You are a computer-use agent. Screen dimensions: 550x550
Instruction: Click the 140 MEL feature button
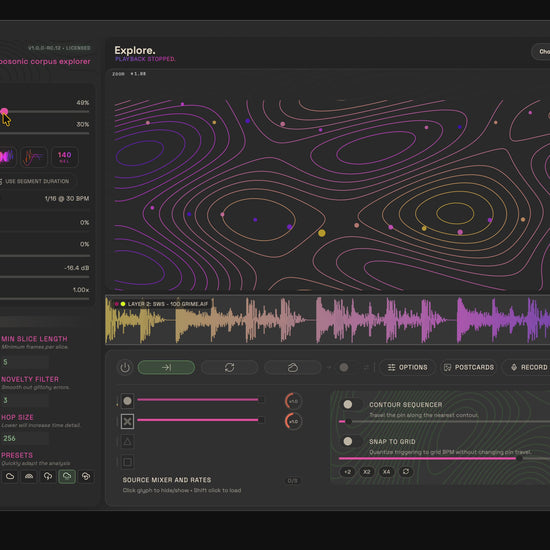(65, 157)
